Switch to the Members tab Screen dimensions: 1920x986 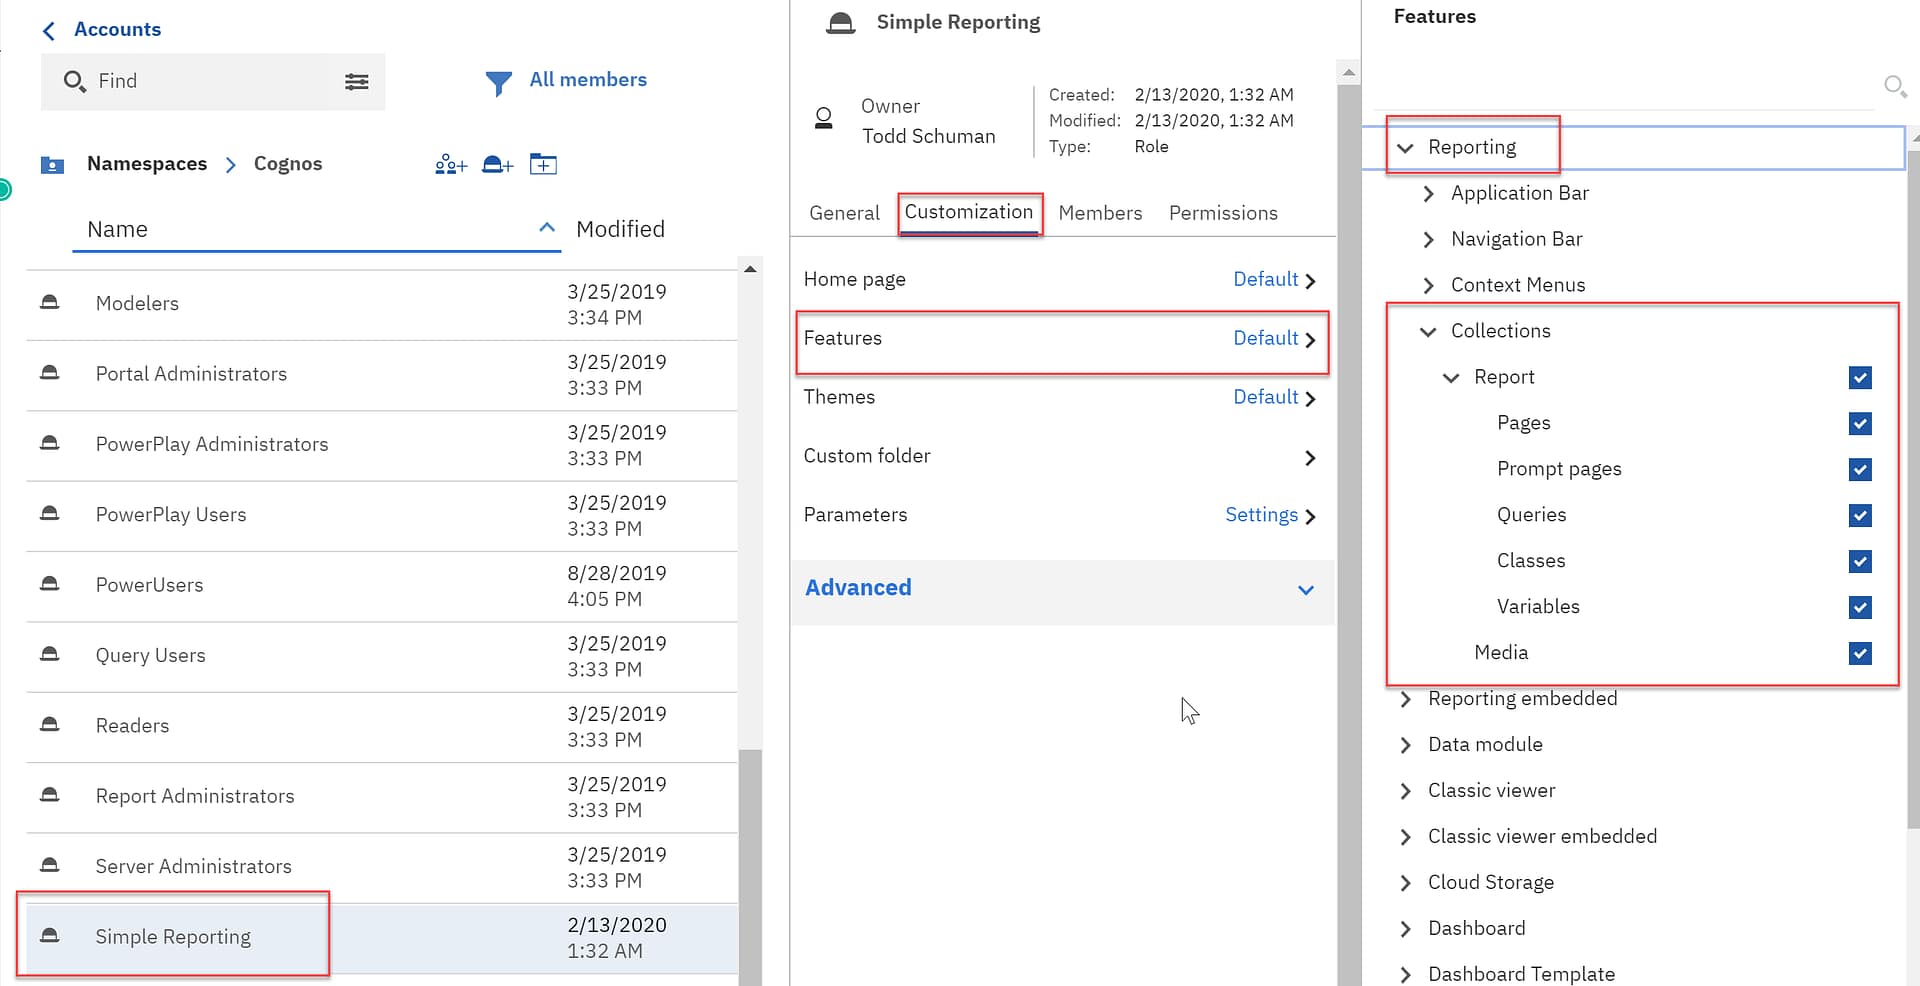pos(1099,213)
